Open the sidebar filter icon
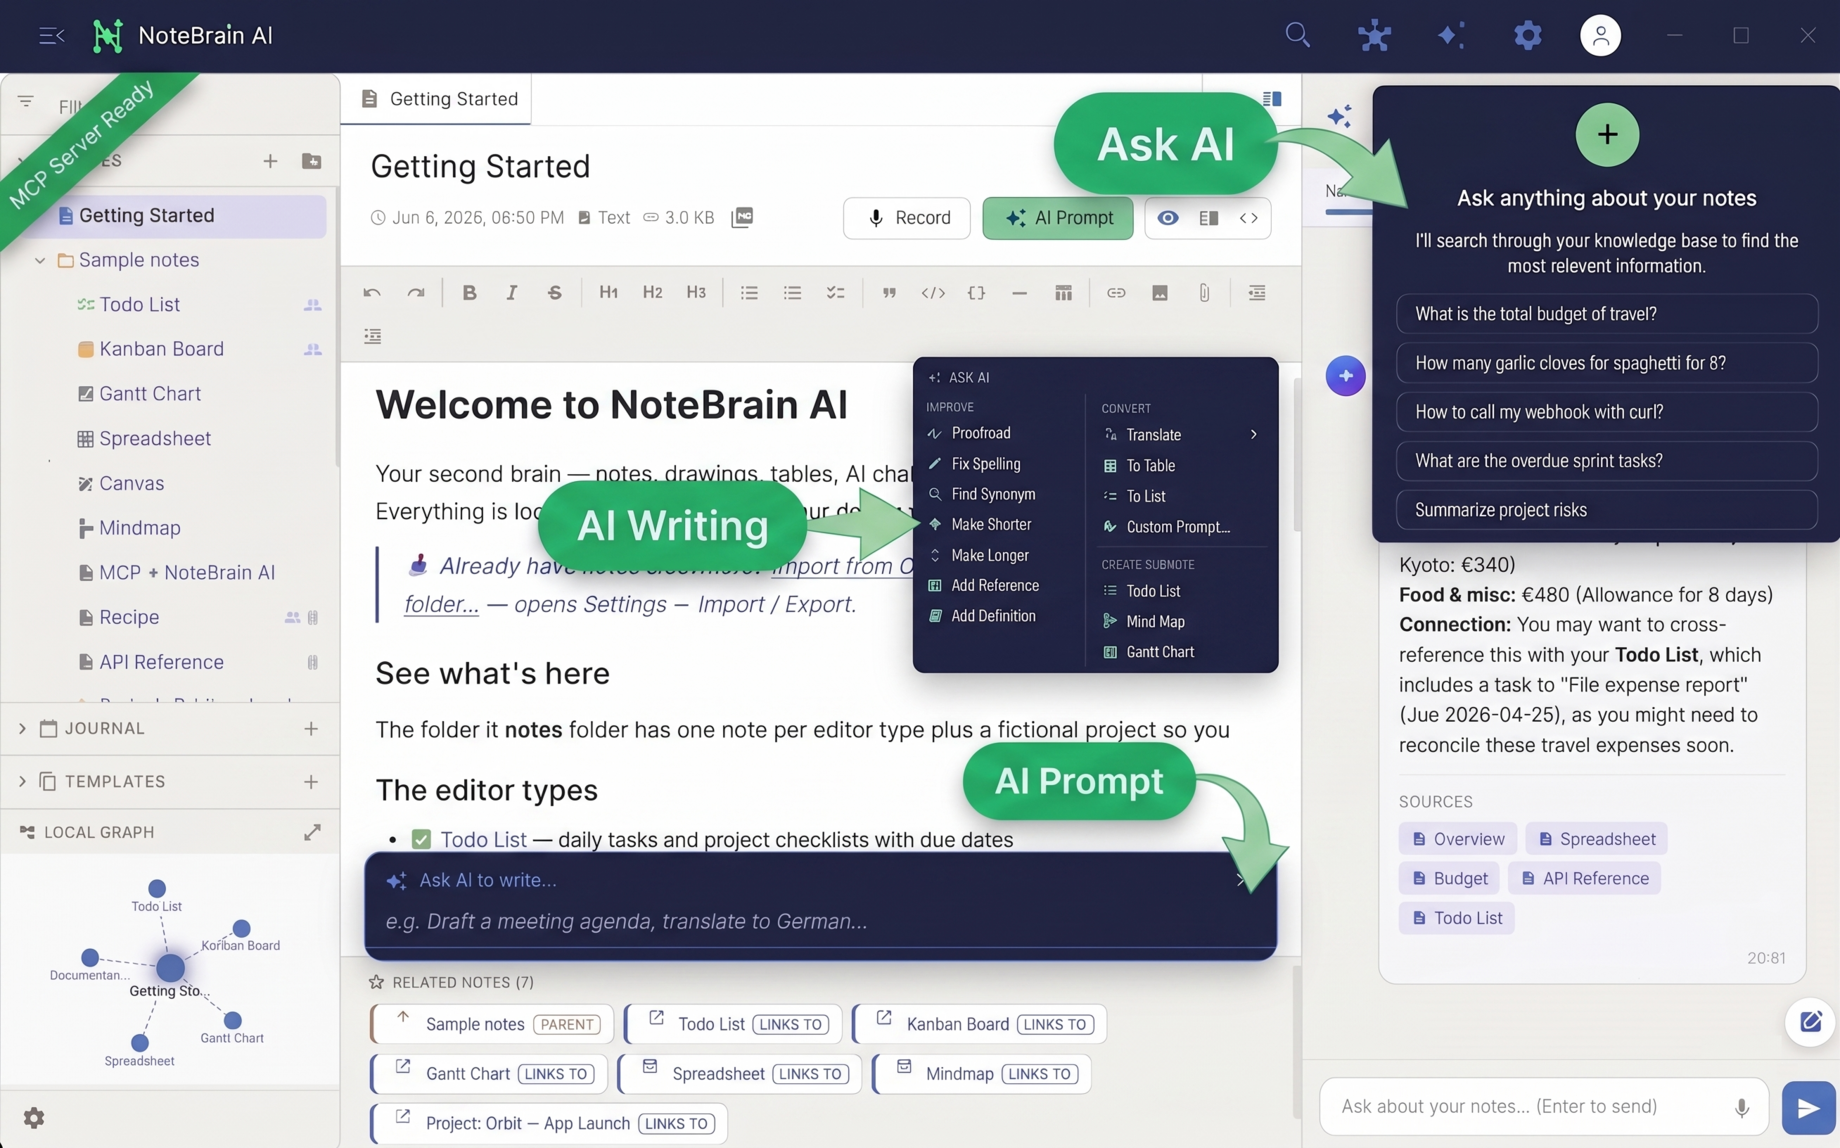Viewport: 1840px width, 1148px height. tap(26, 102)
